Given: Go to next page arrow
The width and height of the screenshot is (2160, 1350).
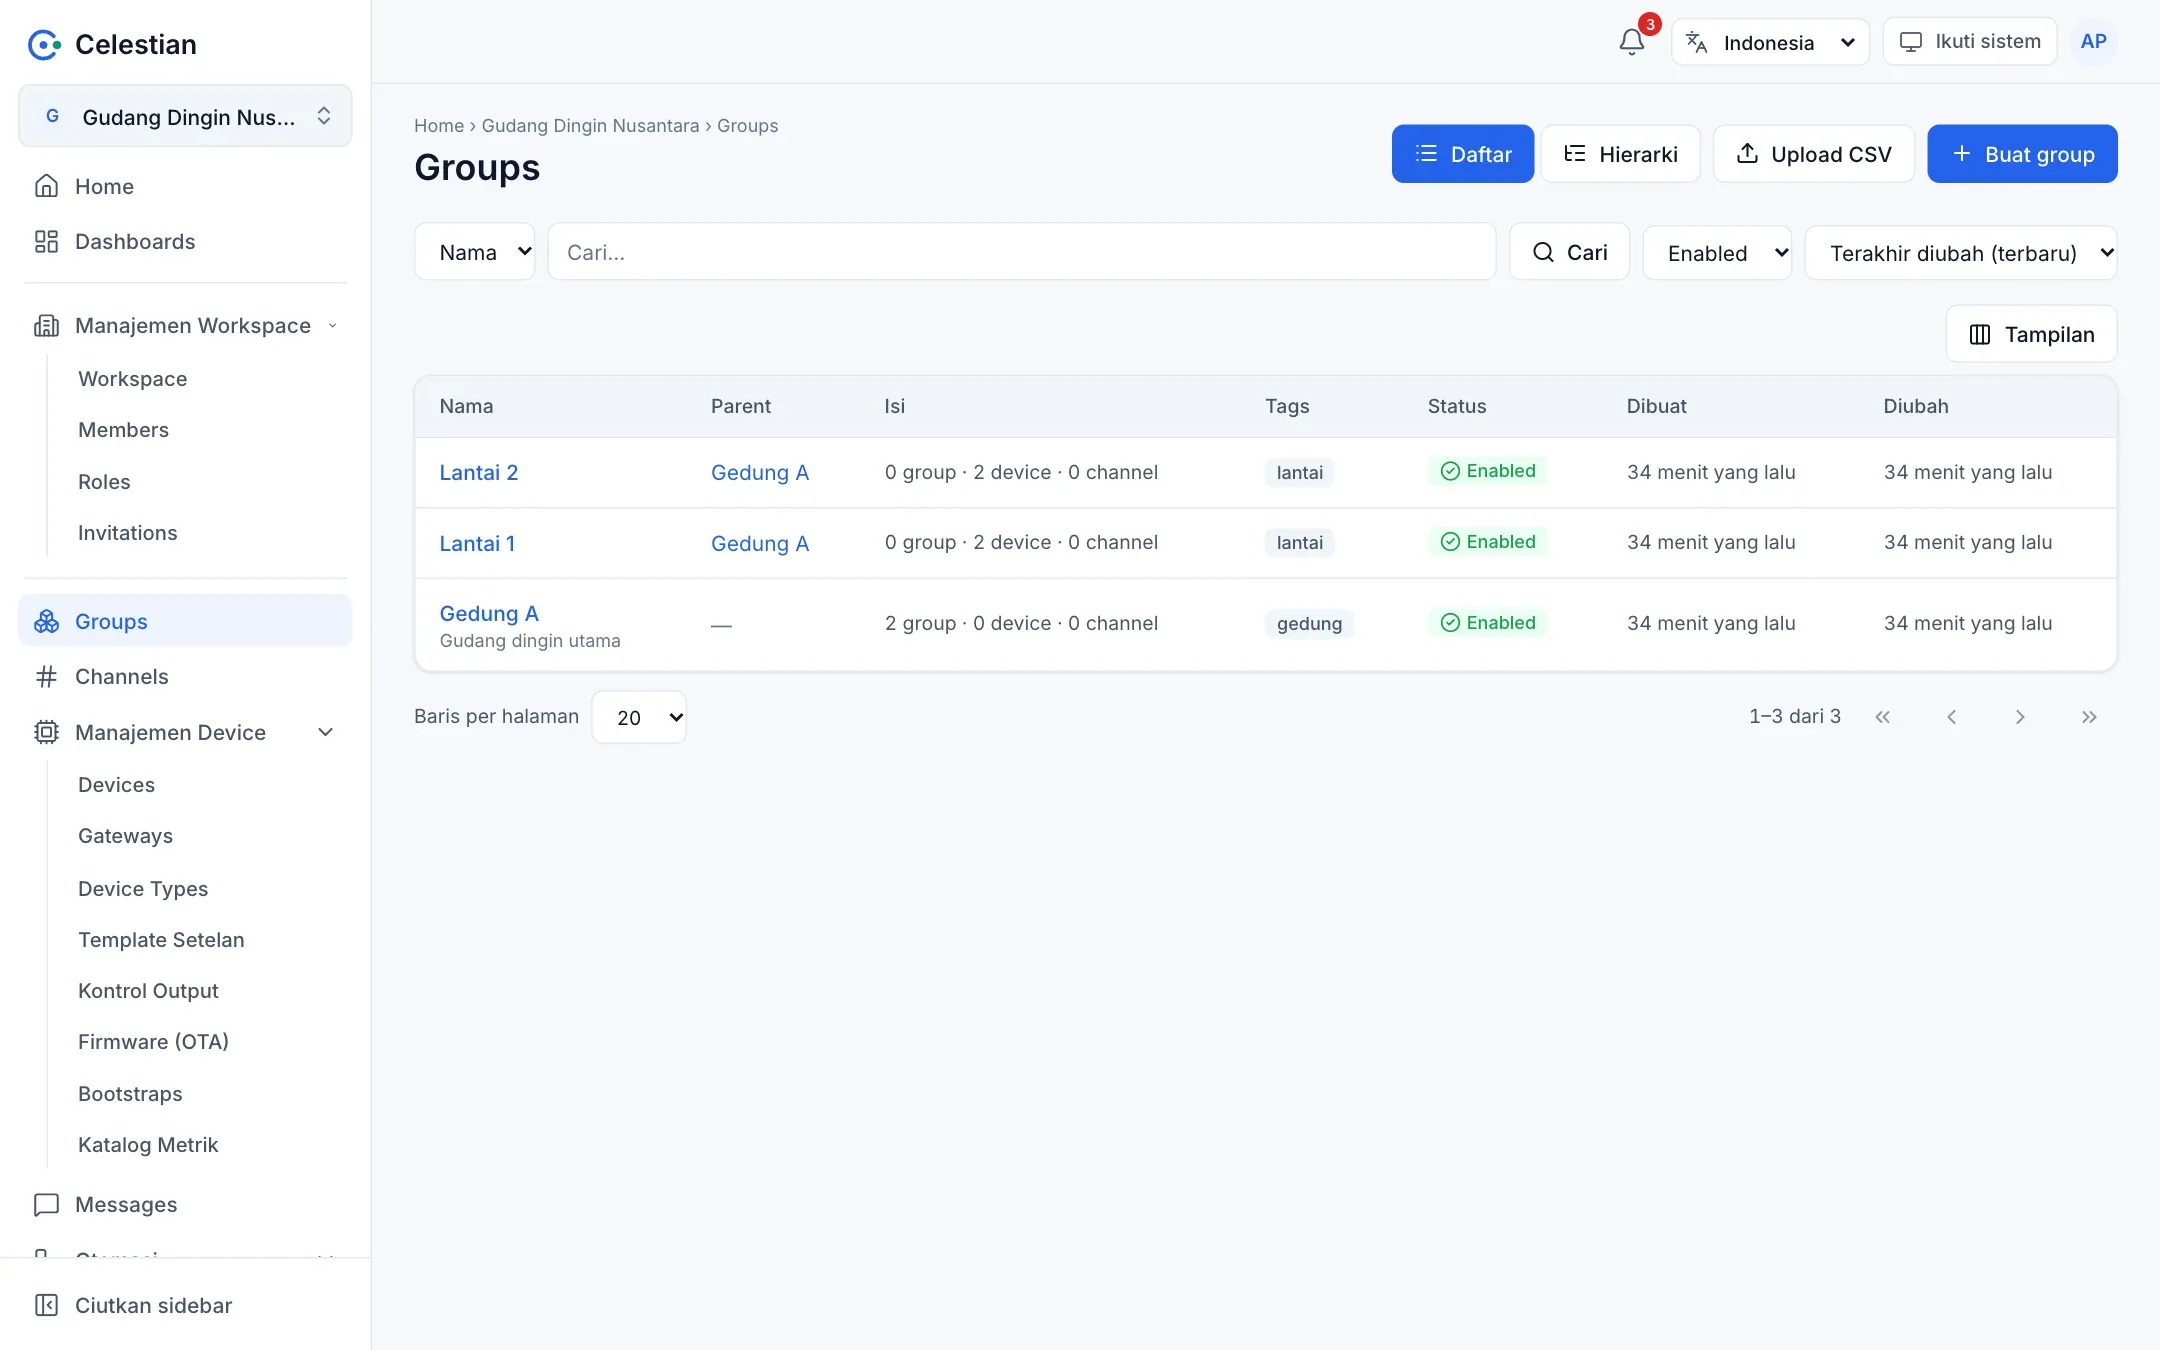Looking at the screenshot, I should tap(2020, 717).
